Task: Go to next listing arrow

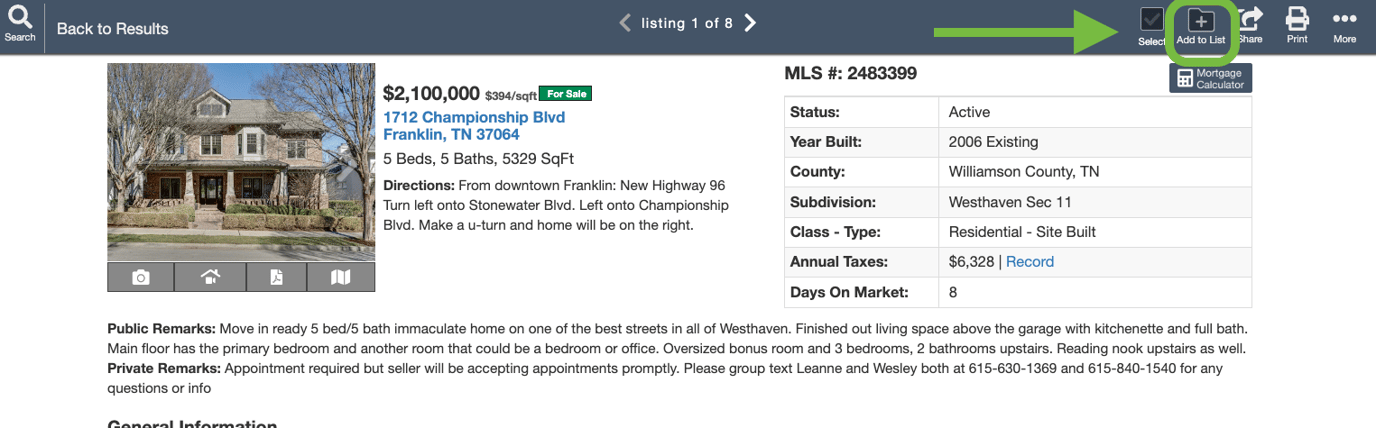Action: pyautogui.click(x=751, y=23)
